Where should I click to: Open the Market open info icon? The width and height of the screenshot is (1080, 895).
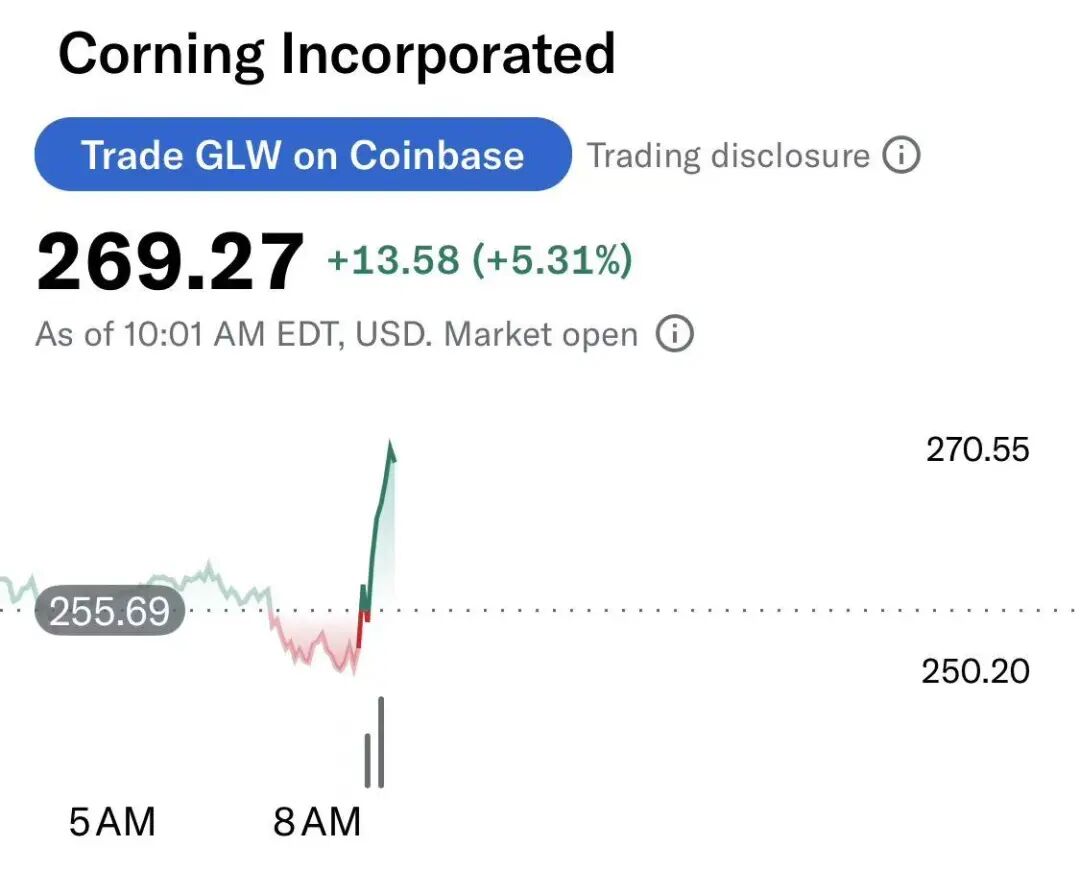(674, 334)
